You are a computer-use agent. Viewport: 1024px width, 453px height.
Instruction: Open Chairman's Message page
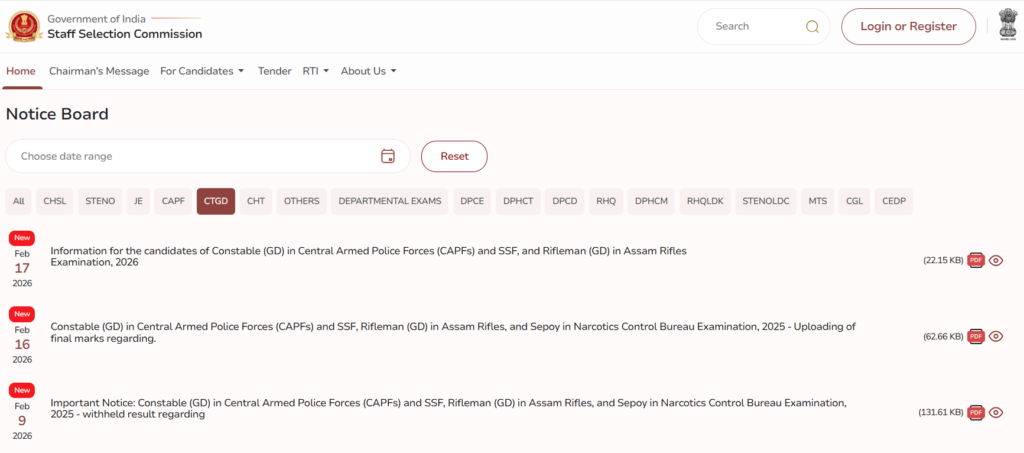(x=99, y=71)
